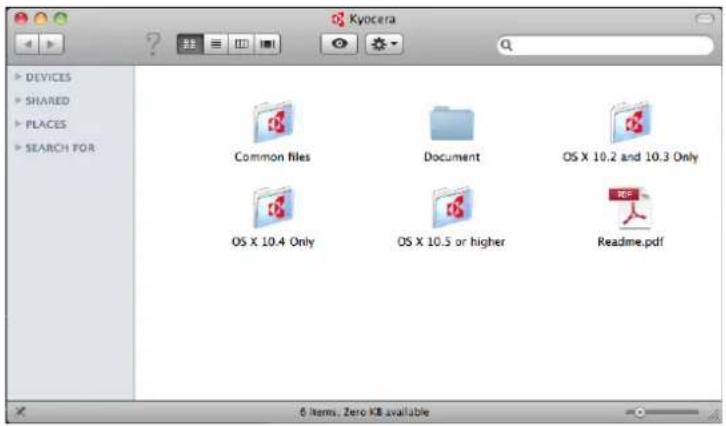The height and width of the screenshot is (426, 726).
Task: Click the Finder search field
Action: pyautogui.click(x=606, y=45)
